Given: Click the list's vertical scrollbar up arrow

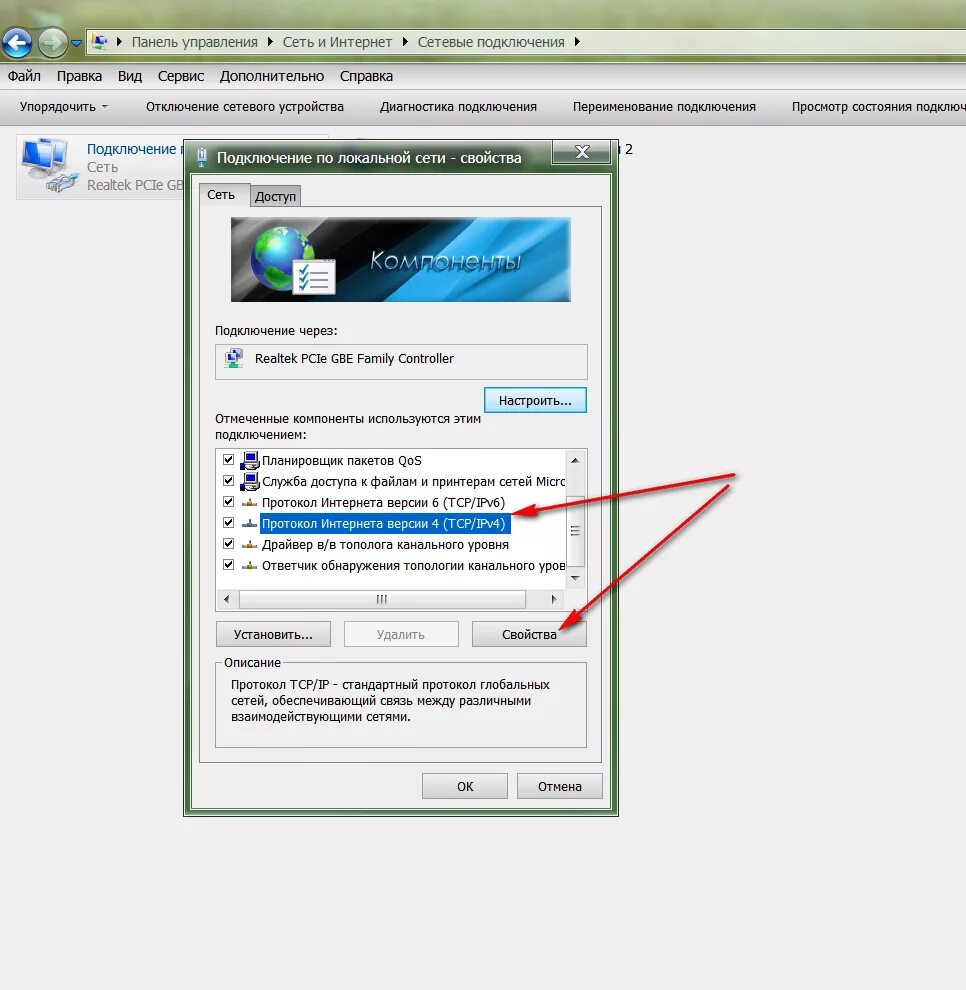Looking at the screenshot, I should click(575, 460).
